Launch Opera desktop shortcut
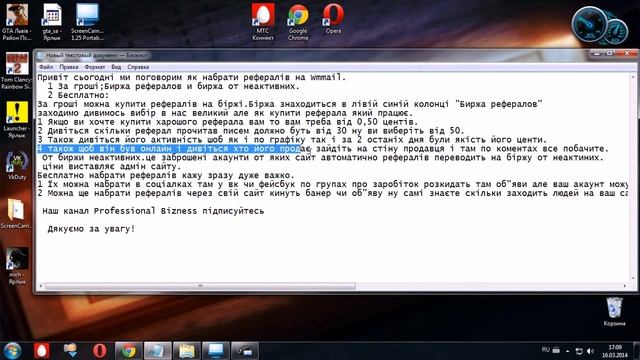The height and width of the screenshot is (360, 640). 333,19
